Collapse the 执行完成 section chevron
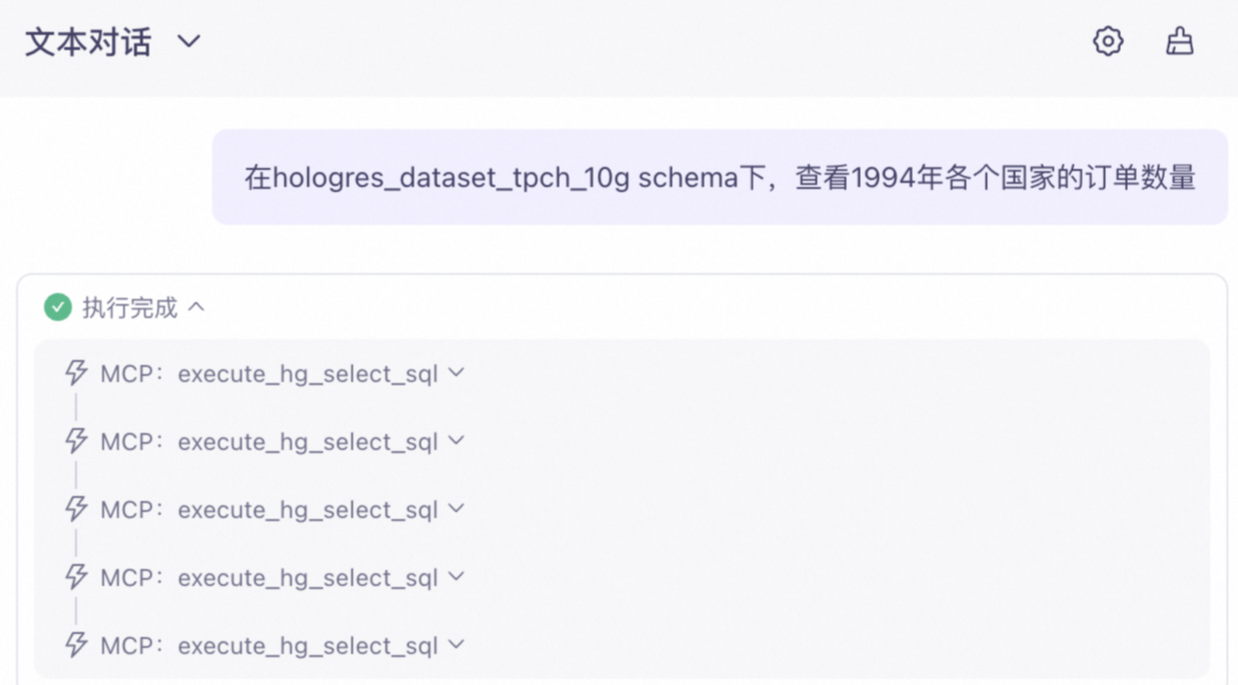The height and width of the screenshot is (685, 1238). tap(196, 307)
